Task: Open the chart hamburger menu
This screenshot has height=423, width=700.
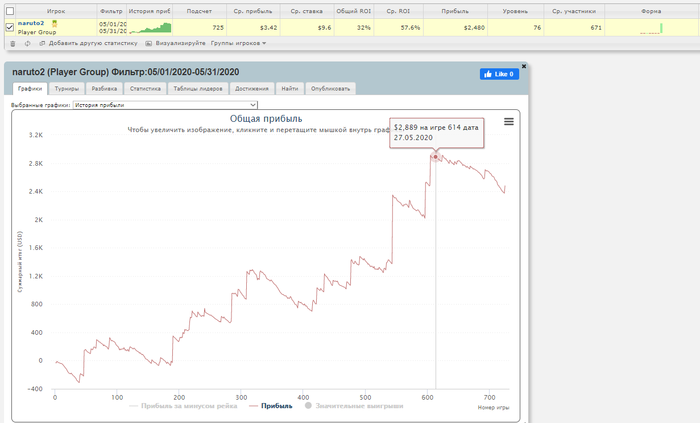Action: (508, 121)
